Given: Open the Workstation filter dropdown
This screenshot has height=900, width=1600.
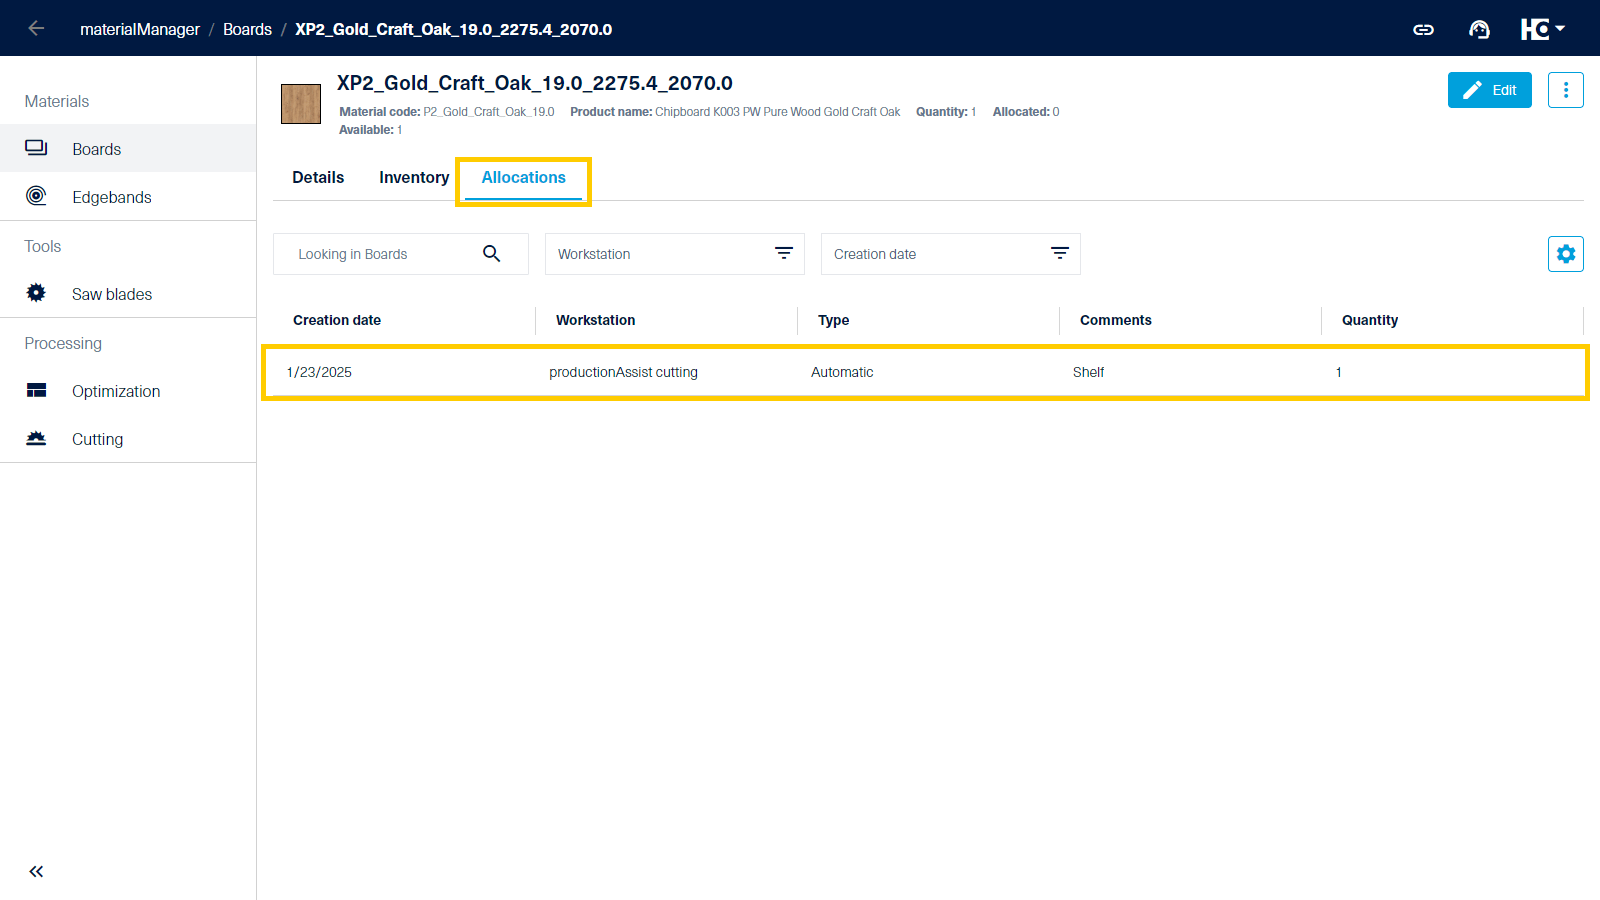Looking at the screenshot, I should [783, 253].
